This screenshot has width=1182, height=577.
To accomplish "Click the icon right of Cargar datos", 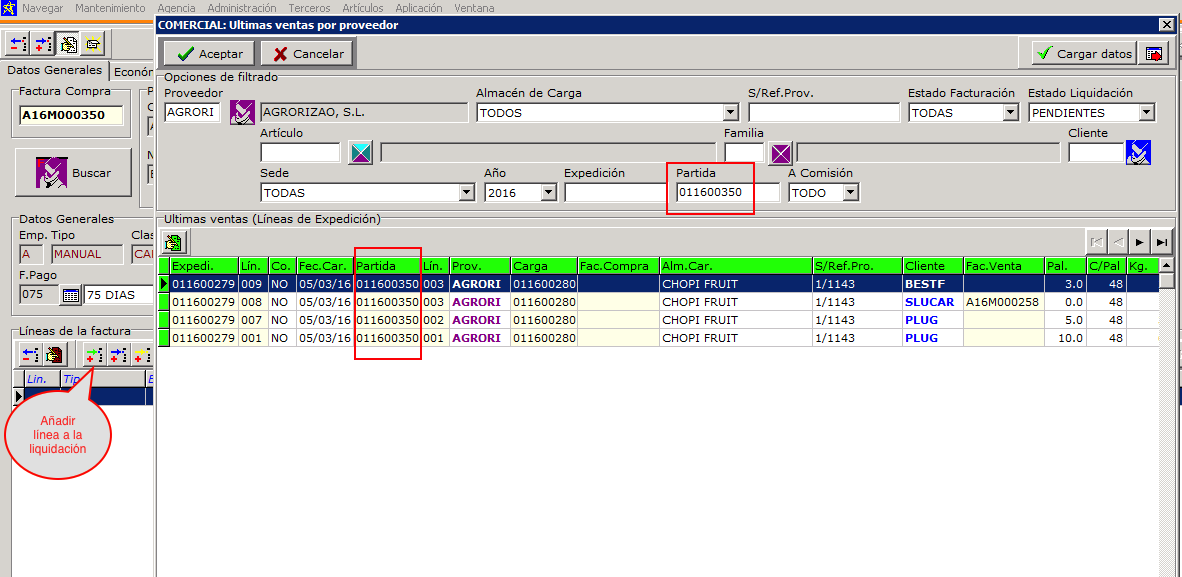I will click(1155, 53).
